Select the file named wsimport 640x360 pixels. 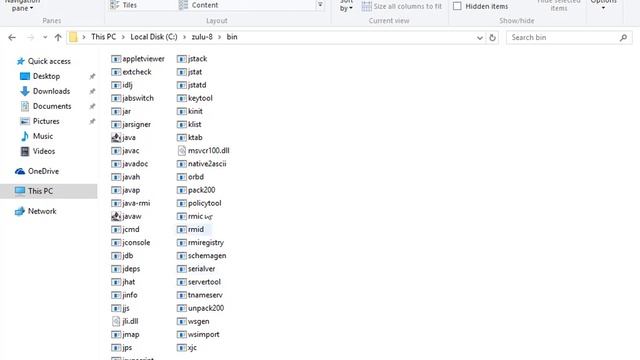coord(198,335)
